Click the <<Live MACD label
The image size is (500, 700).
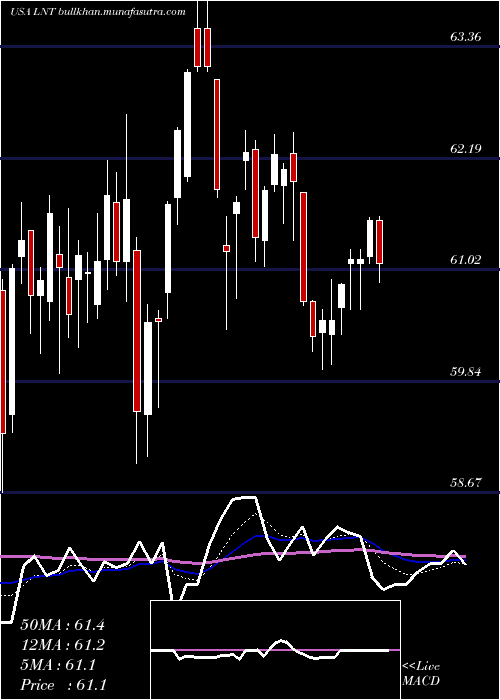[x=421, y=673]
